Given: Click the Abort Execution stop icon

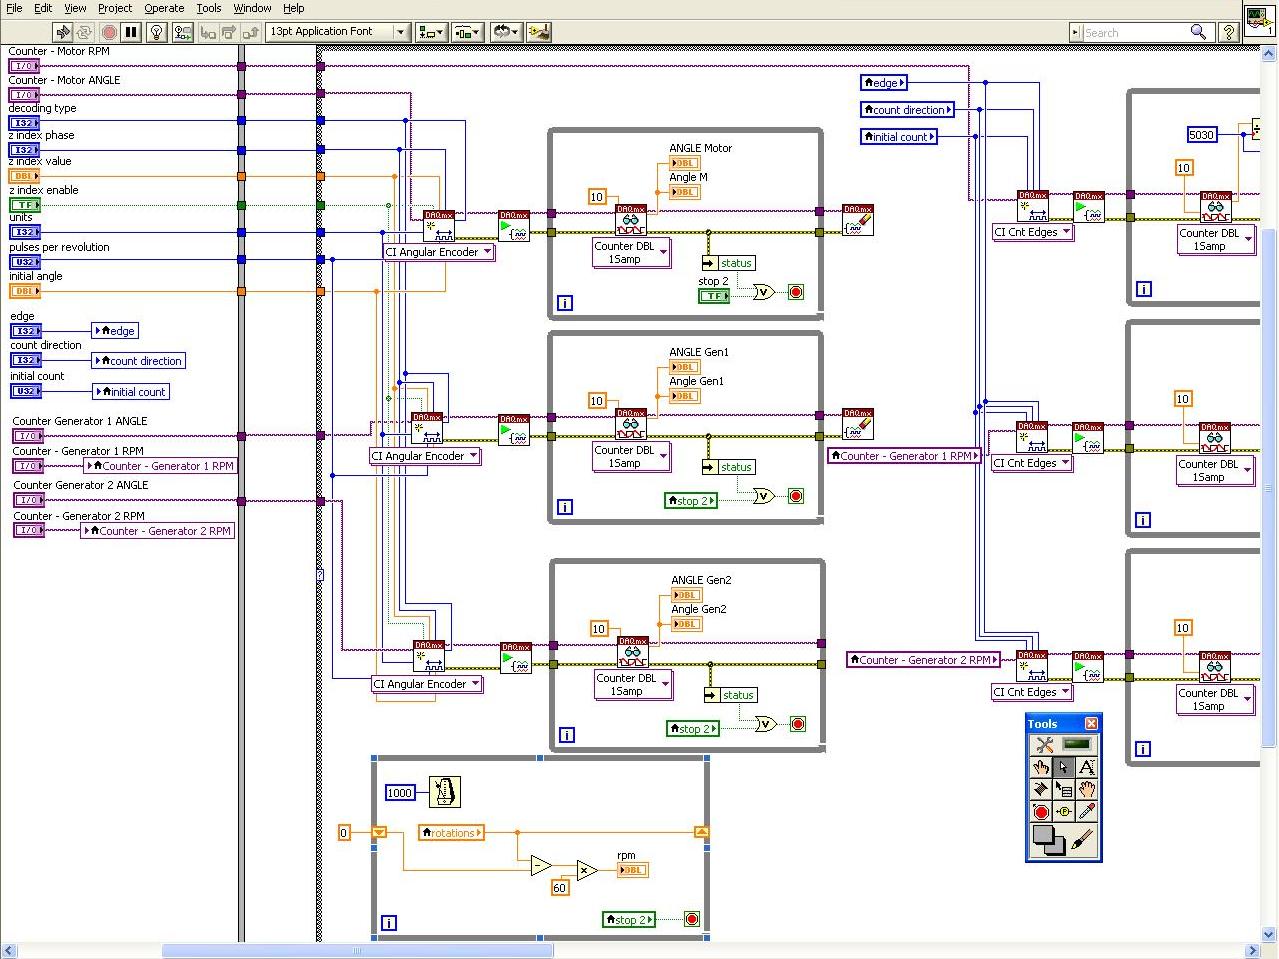Looking at the screenshot, I should (109, 32).
